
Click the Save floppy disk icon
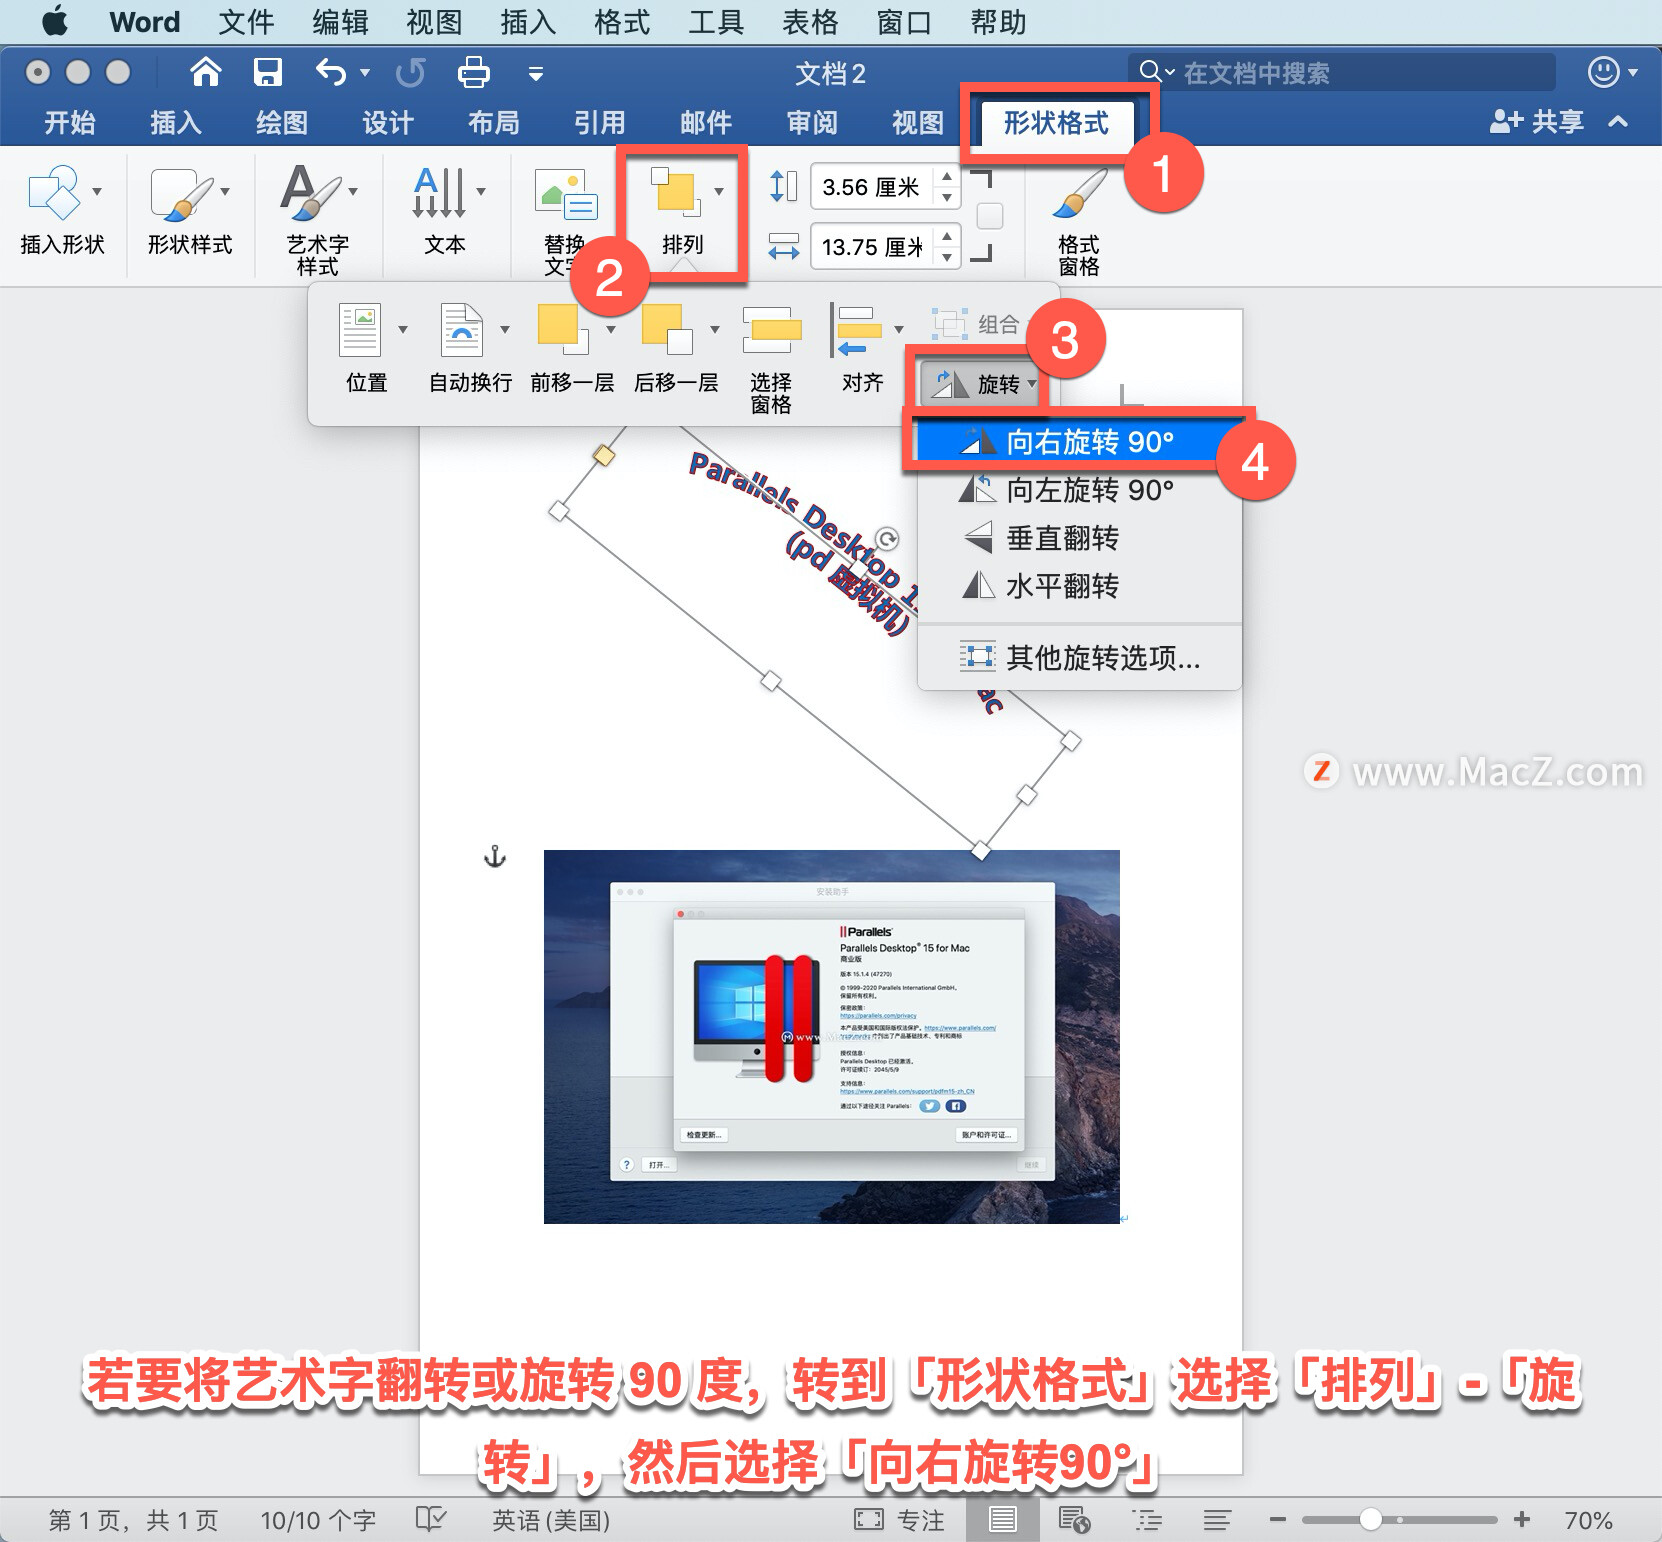(268, 72)
